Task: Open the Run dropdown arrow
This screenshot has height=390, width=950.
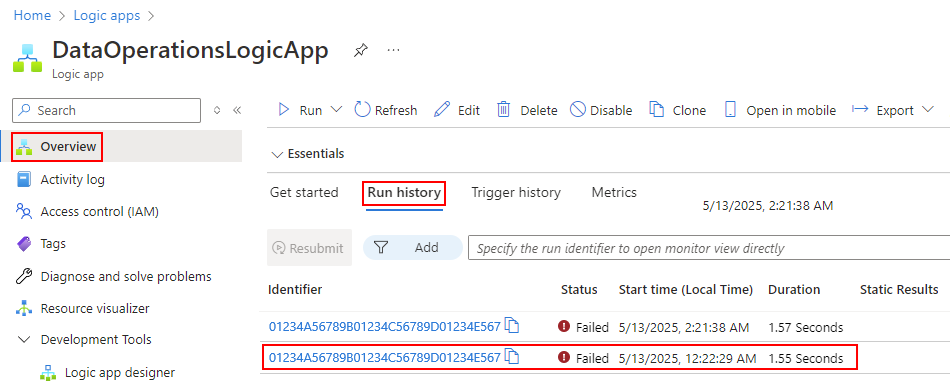Action: pyautogui.click(x=336, y=110)
